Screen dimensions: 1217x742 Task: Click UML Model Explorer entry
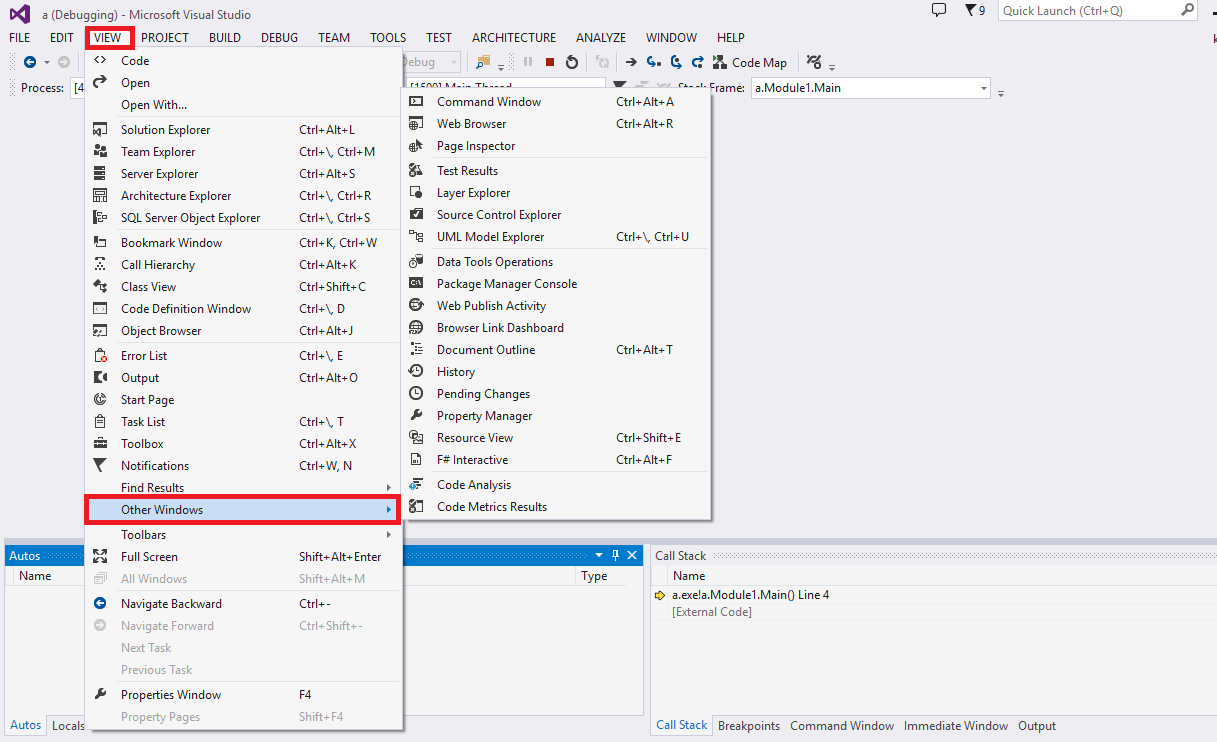pos(556,237)
